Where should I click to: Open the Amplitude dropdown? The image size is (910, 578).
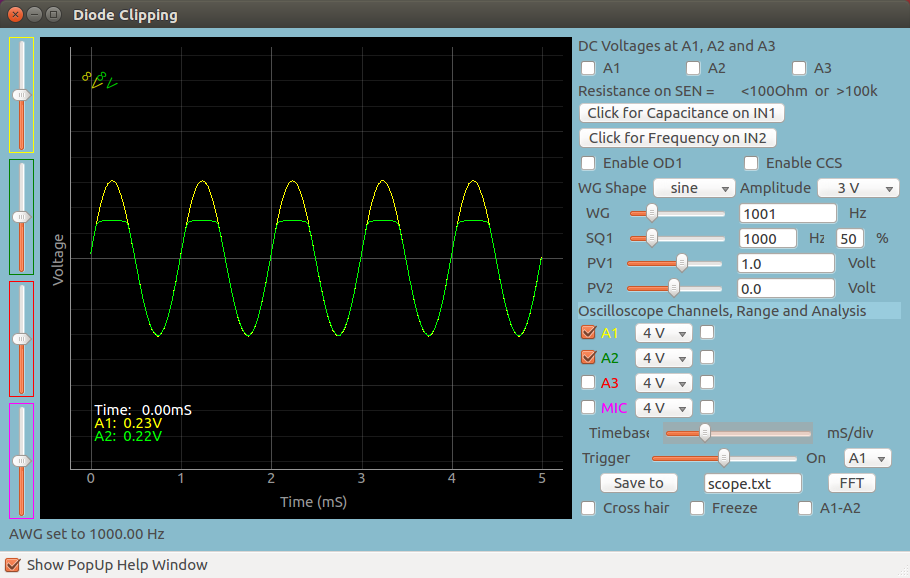858,187
